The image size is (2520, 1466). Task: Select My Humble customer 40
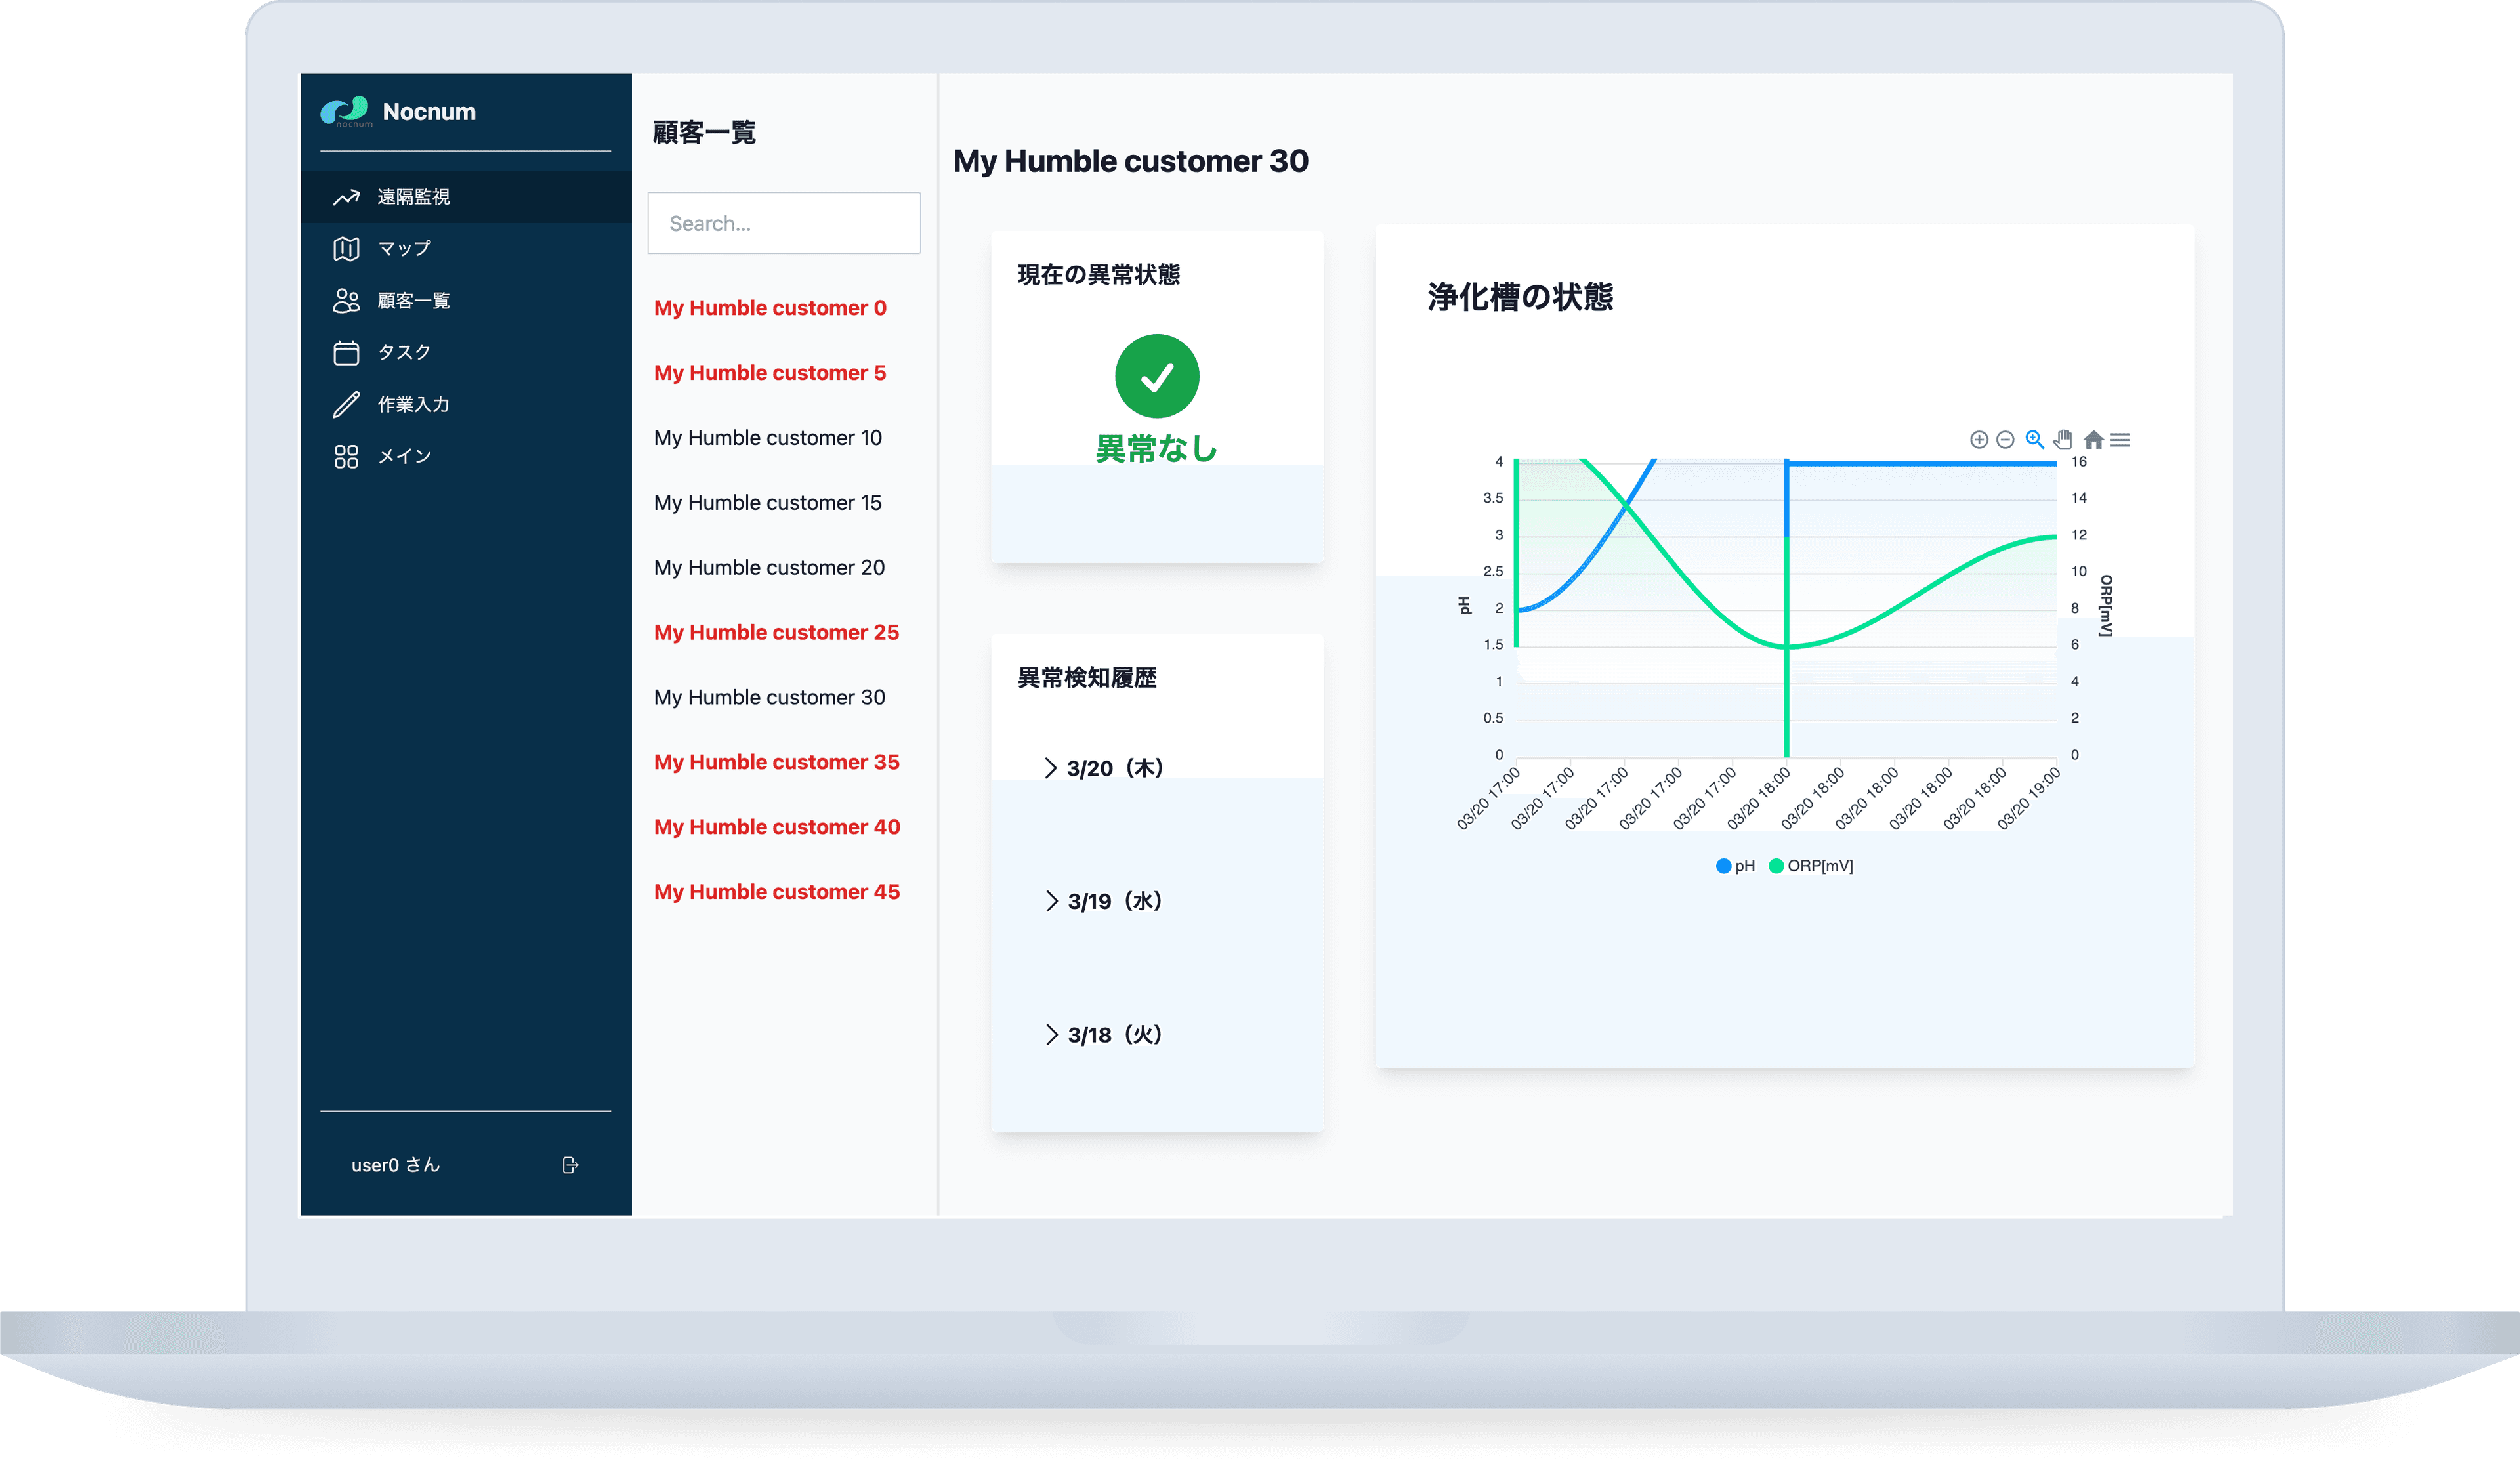click(777, 827)
